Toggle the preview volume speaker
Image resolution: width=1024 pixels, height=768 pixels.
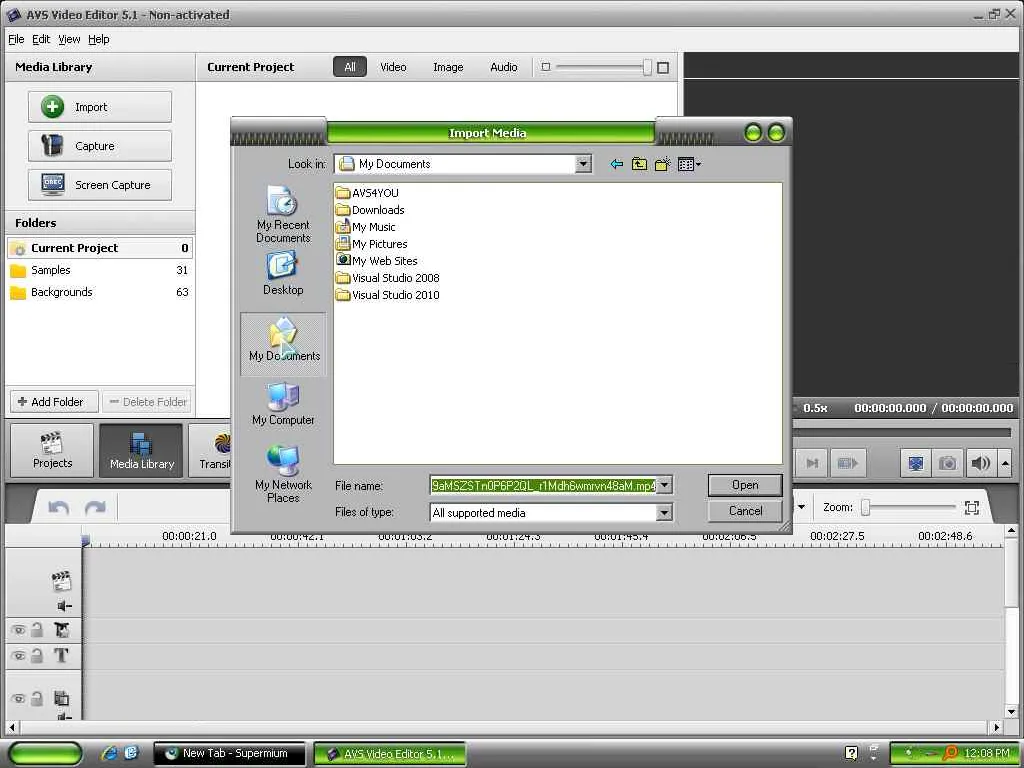980,463
